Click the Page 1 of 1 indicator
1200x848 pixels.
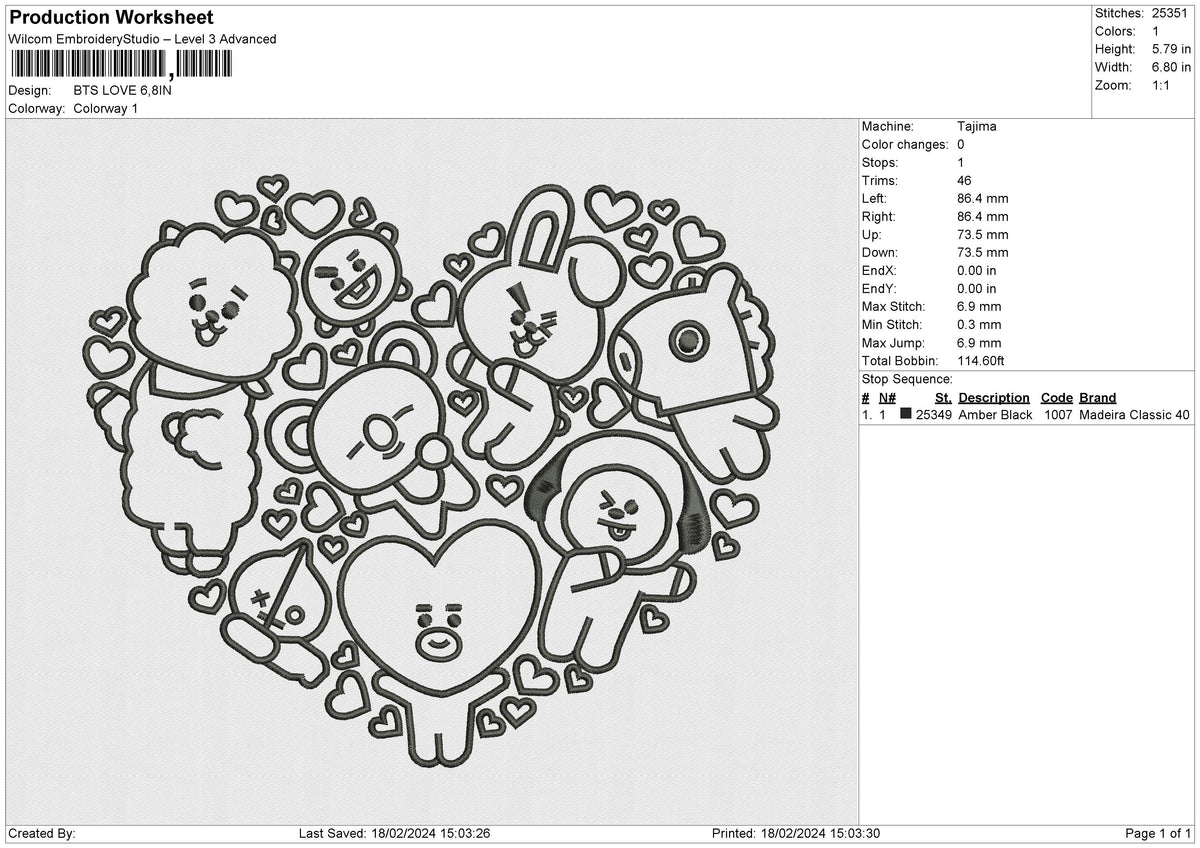pos(1158,834)
